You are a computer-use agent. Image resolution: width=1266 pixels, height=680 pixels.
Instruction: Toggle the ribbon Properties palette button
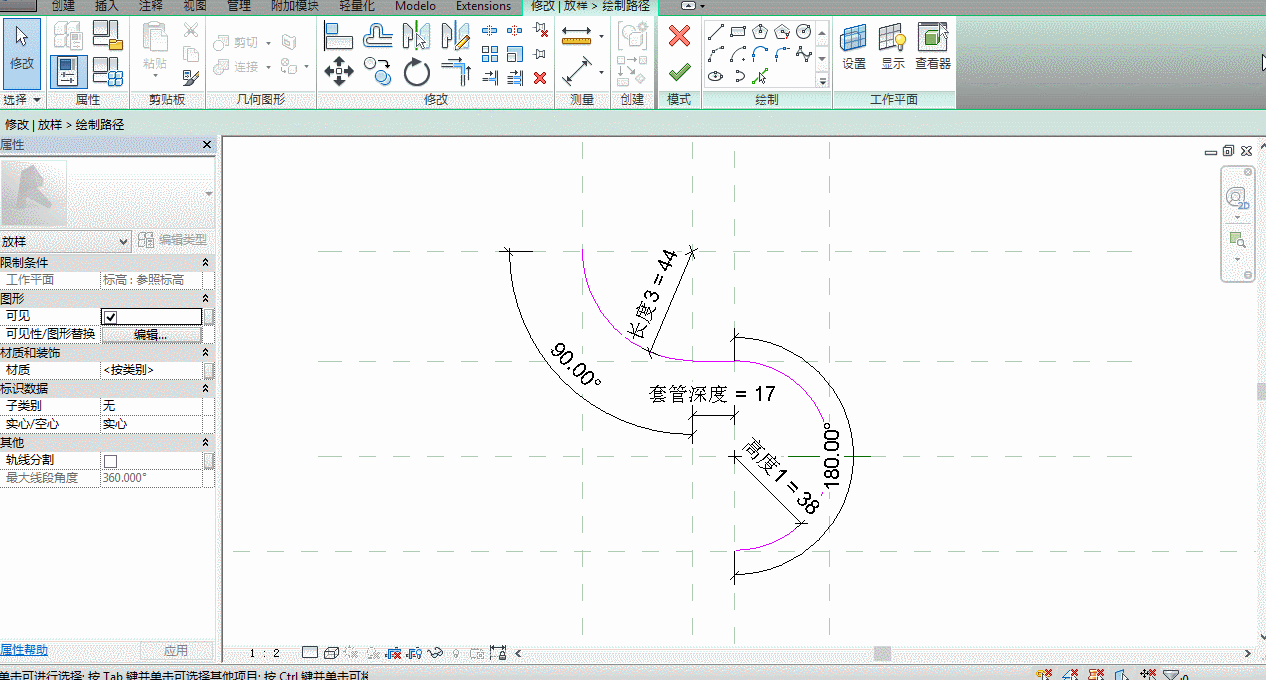pyautogui.click(x=68, y=72)
